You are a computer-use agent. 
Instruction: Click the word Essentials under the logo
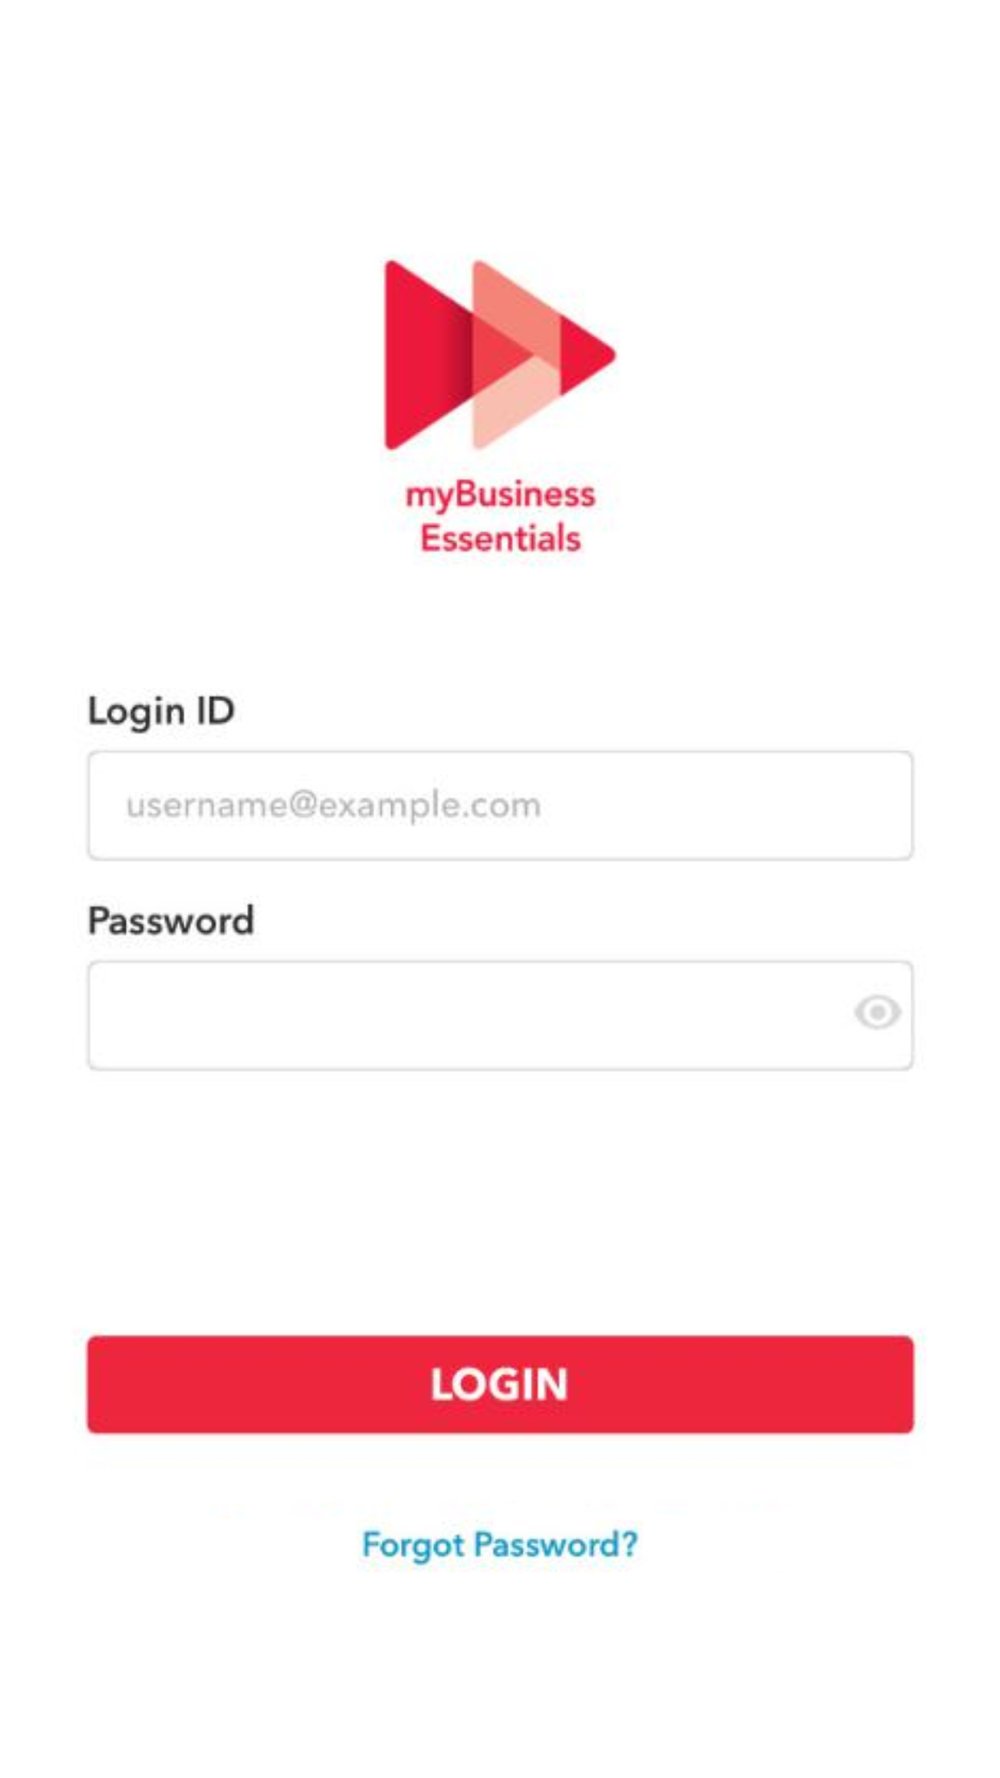pos(500,538)
